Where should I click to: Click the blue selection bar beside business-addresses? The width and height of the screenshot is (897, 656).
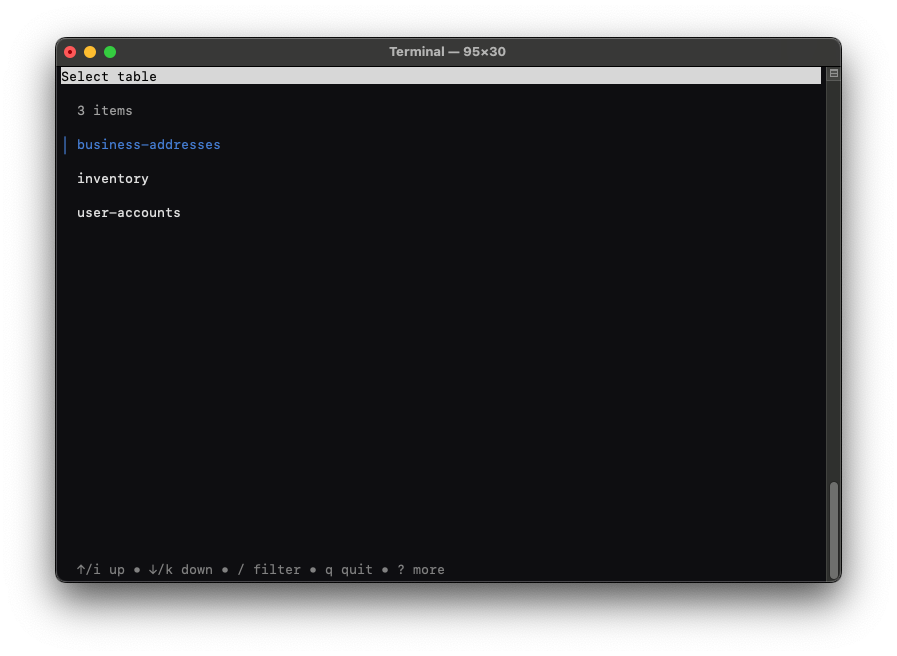[x=65, y=145]
